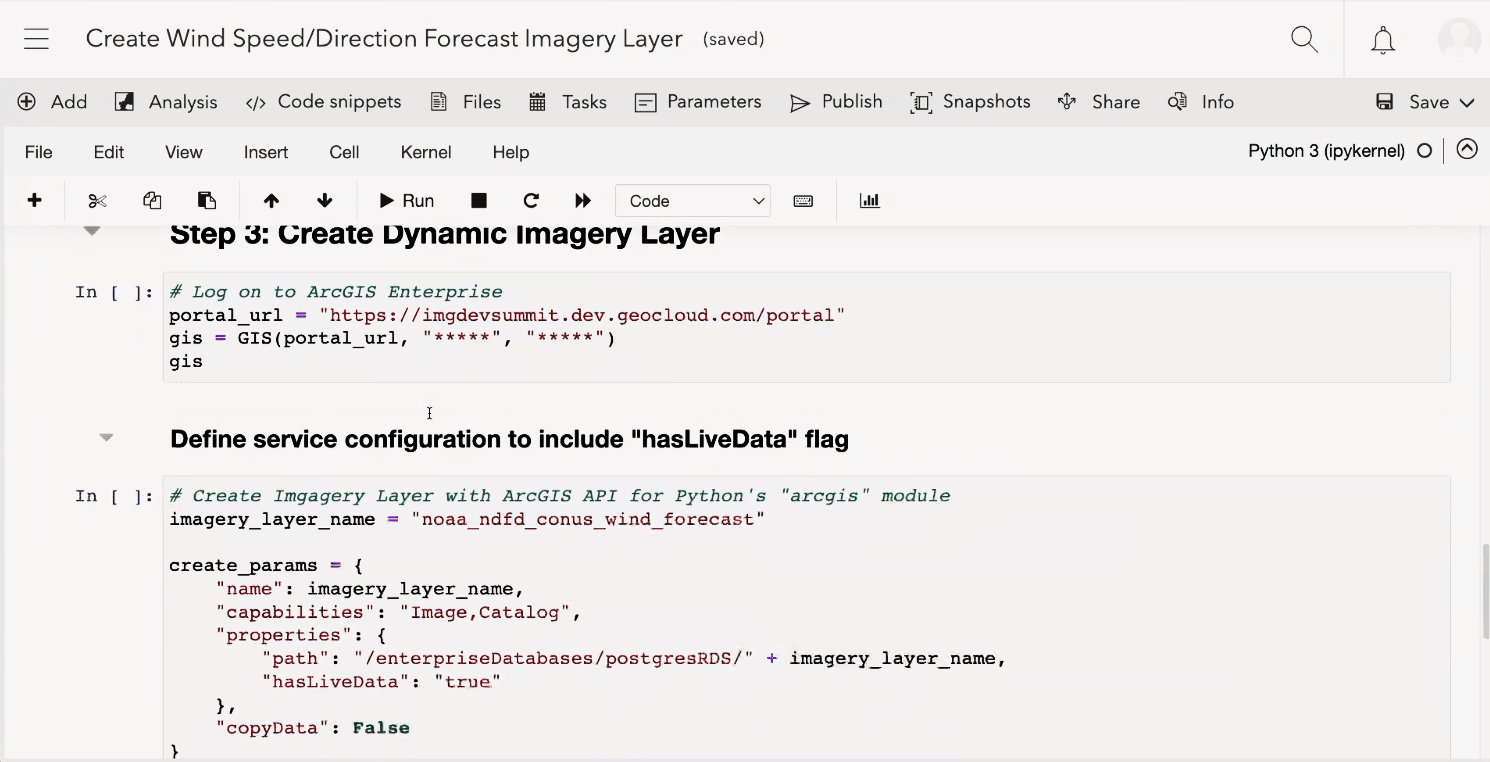Open the Edit menu

pyautogui.click(x=109, y=152)
